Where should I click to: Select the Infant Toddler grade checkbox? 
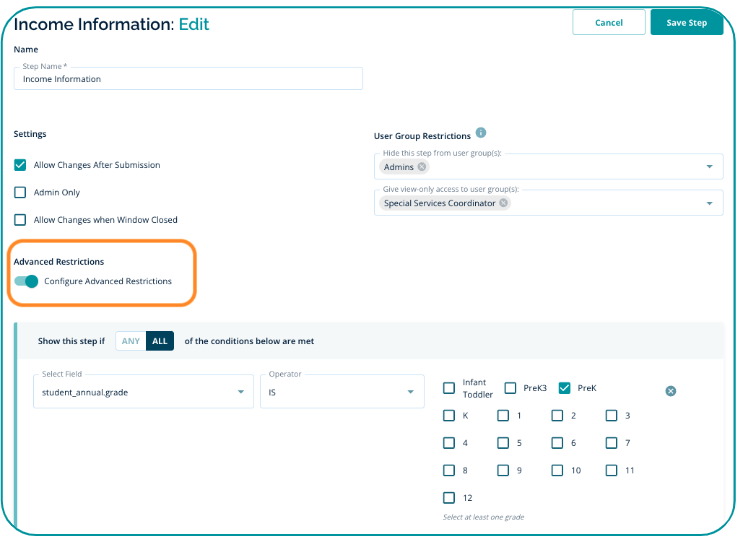click(449, 388)
